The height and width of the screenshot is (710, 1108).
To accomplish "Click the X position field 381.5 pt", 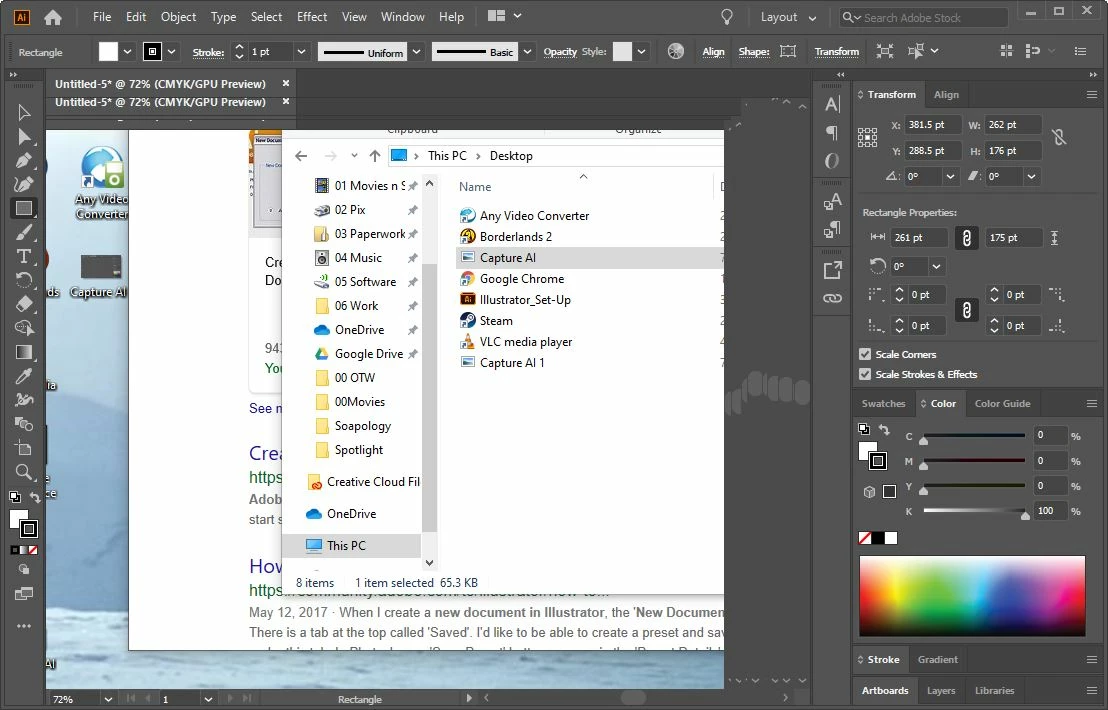I will coord(933,125).
